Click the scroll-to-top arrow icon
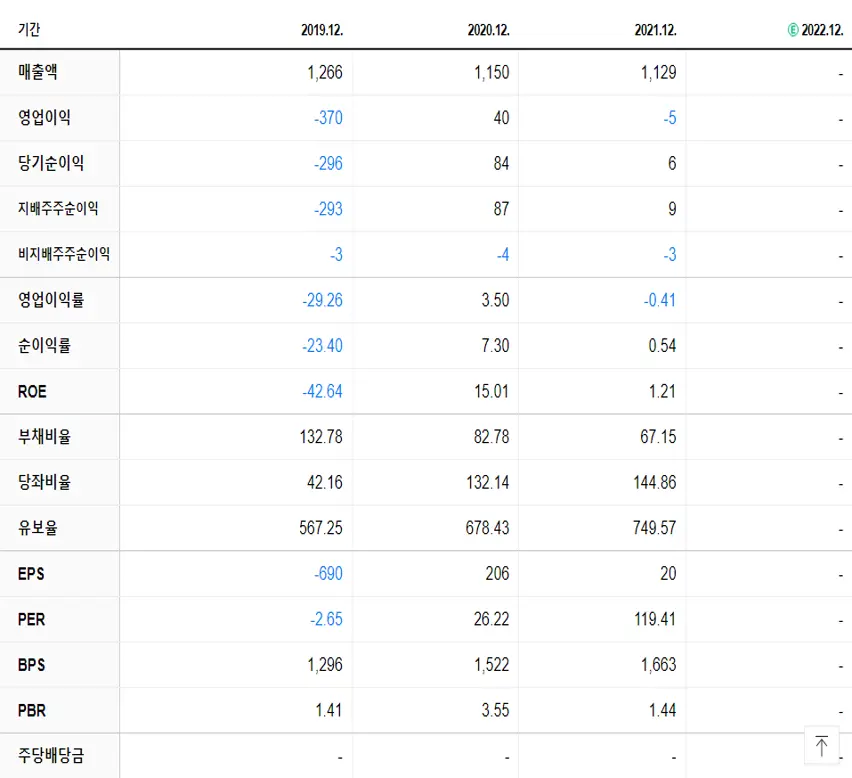Viewport: 852px width, 778px height. [x=822, y=745]
